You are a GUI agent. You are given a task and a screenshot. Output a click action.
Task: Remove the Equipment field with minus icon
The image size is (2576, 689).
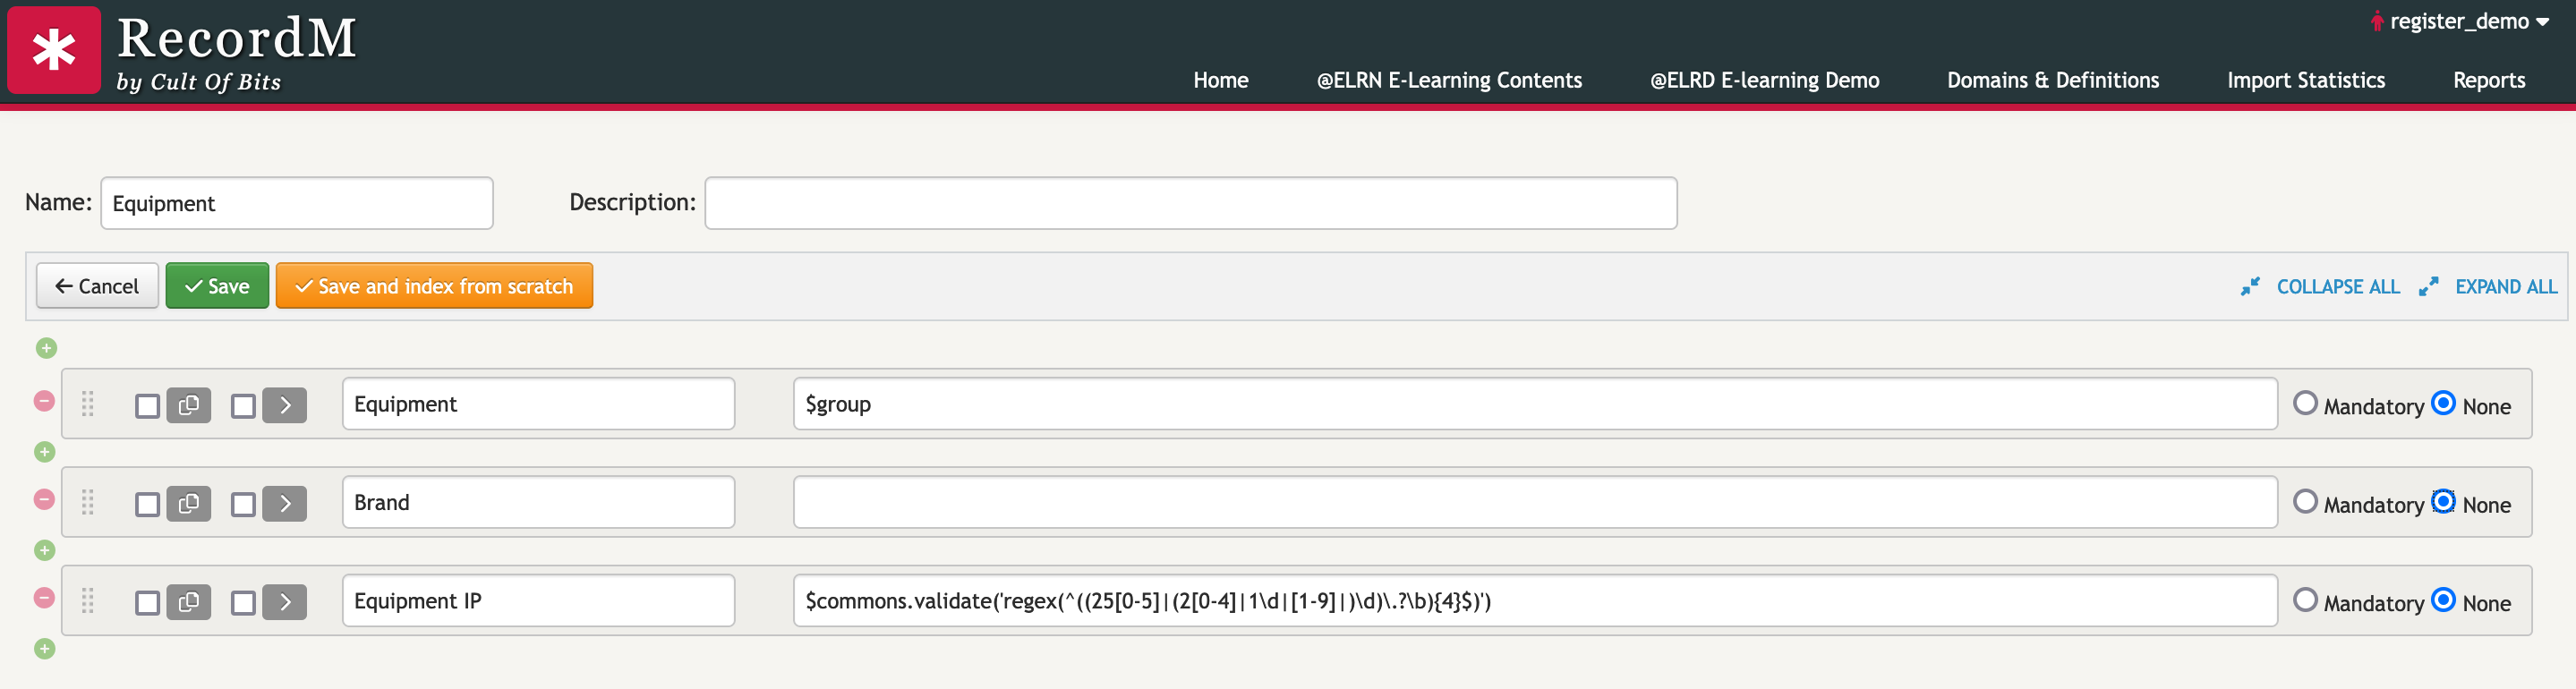tap(44, 401)
